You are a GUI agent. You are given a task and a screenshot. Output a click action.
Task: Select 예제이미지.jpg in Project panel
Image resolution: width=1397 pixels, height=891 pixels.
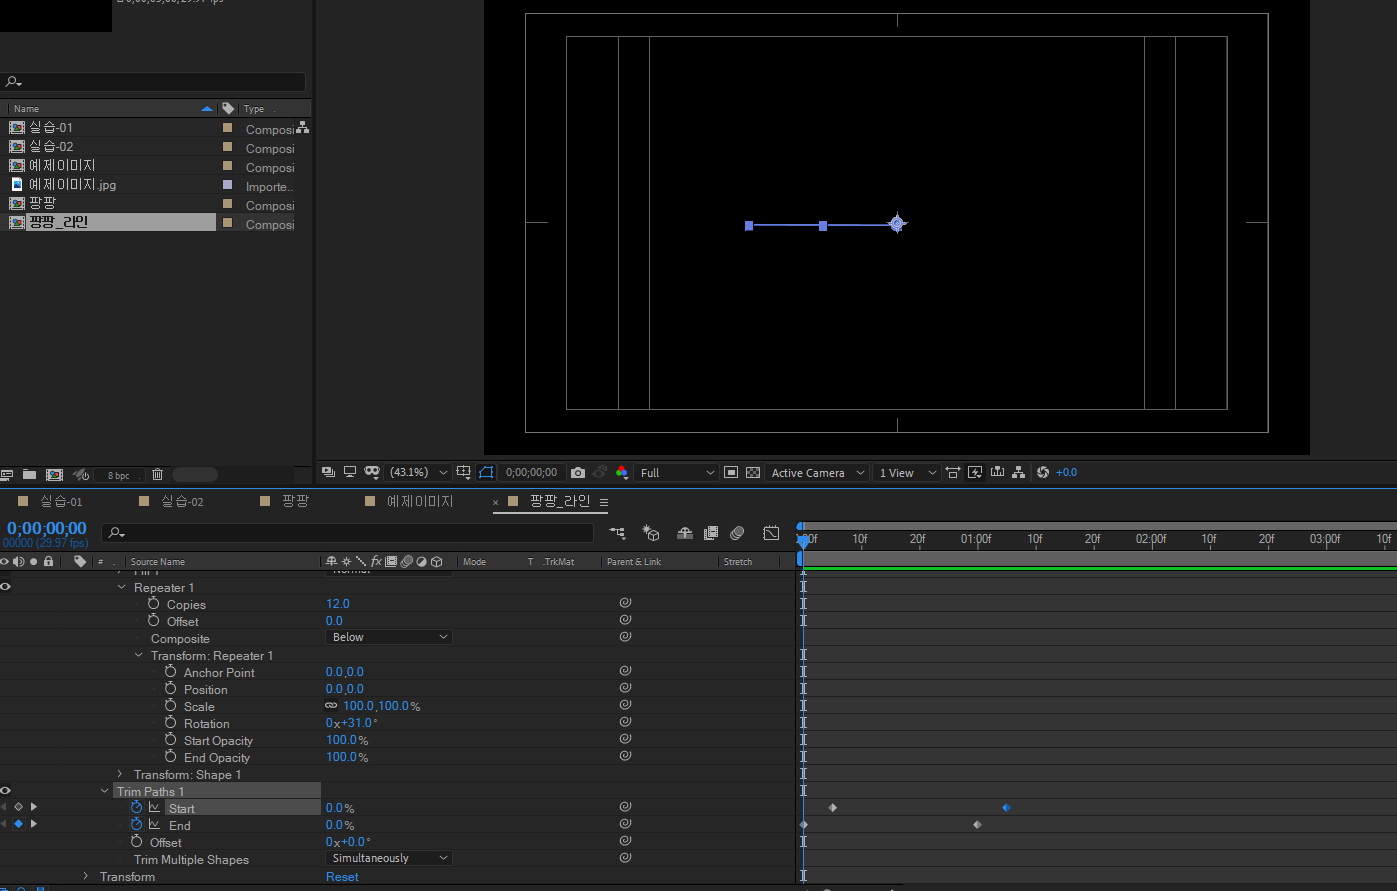tap(72, 185)
